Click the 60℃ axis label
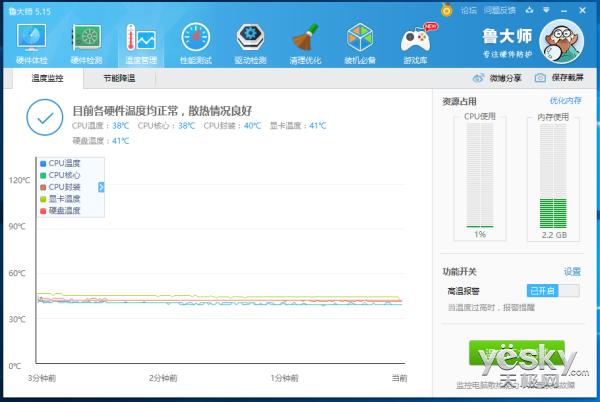The width and height of the screenshot is (600, 402). pyautogui.click(x=17, y=273)
